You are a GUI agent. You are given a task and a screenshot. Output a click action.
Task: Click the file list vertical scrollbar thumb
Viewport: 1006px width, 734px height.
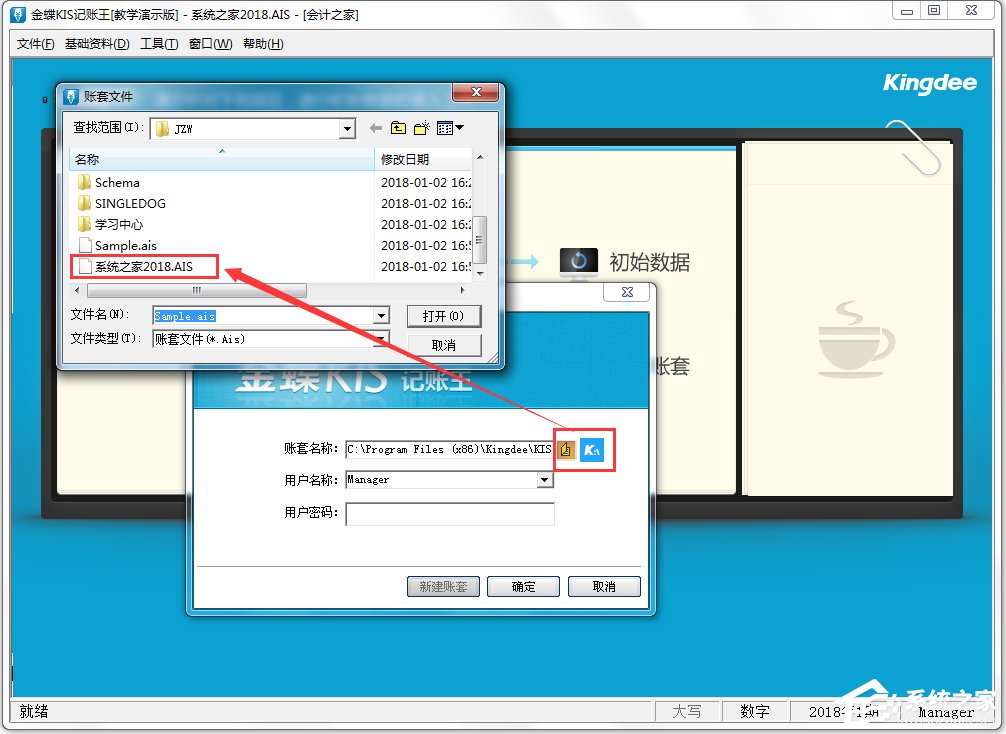480,240
